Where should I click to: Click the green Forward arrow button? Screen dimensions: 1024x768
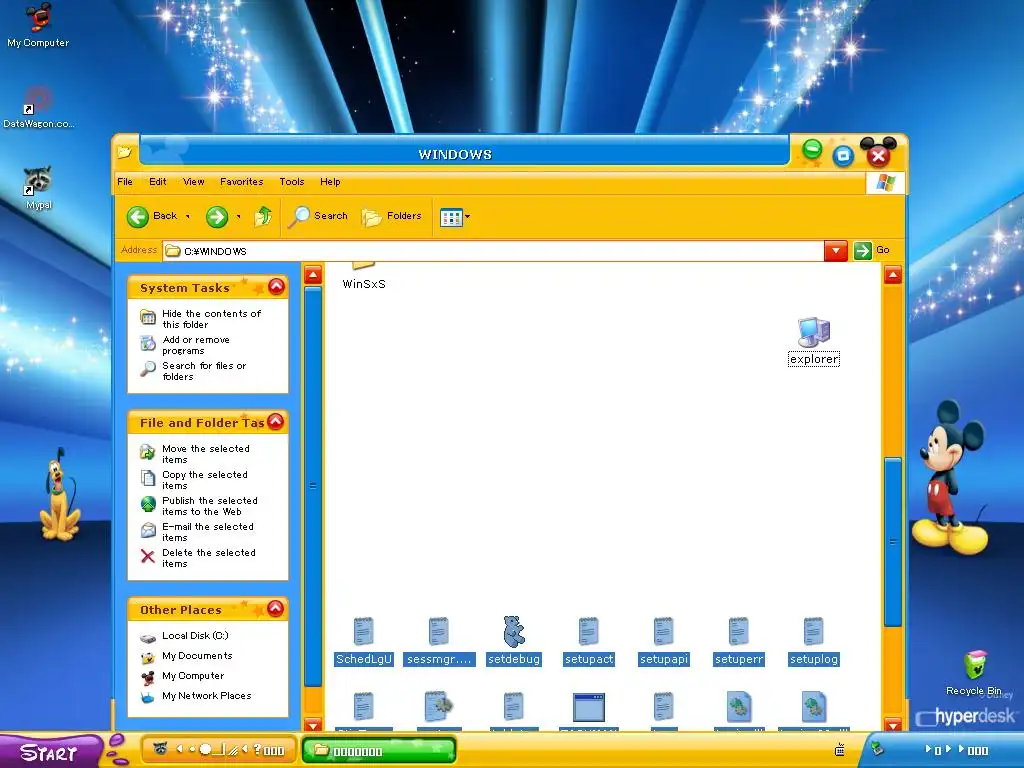coord(217,217)
